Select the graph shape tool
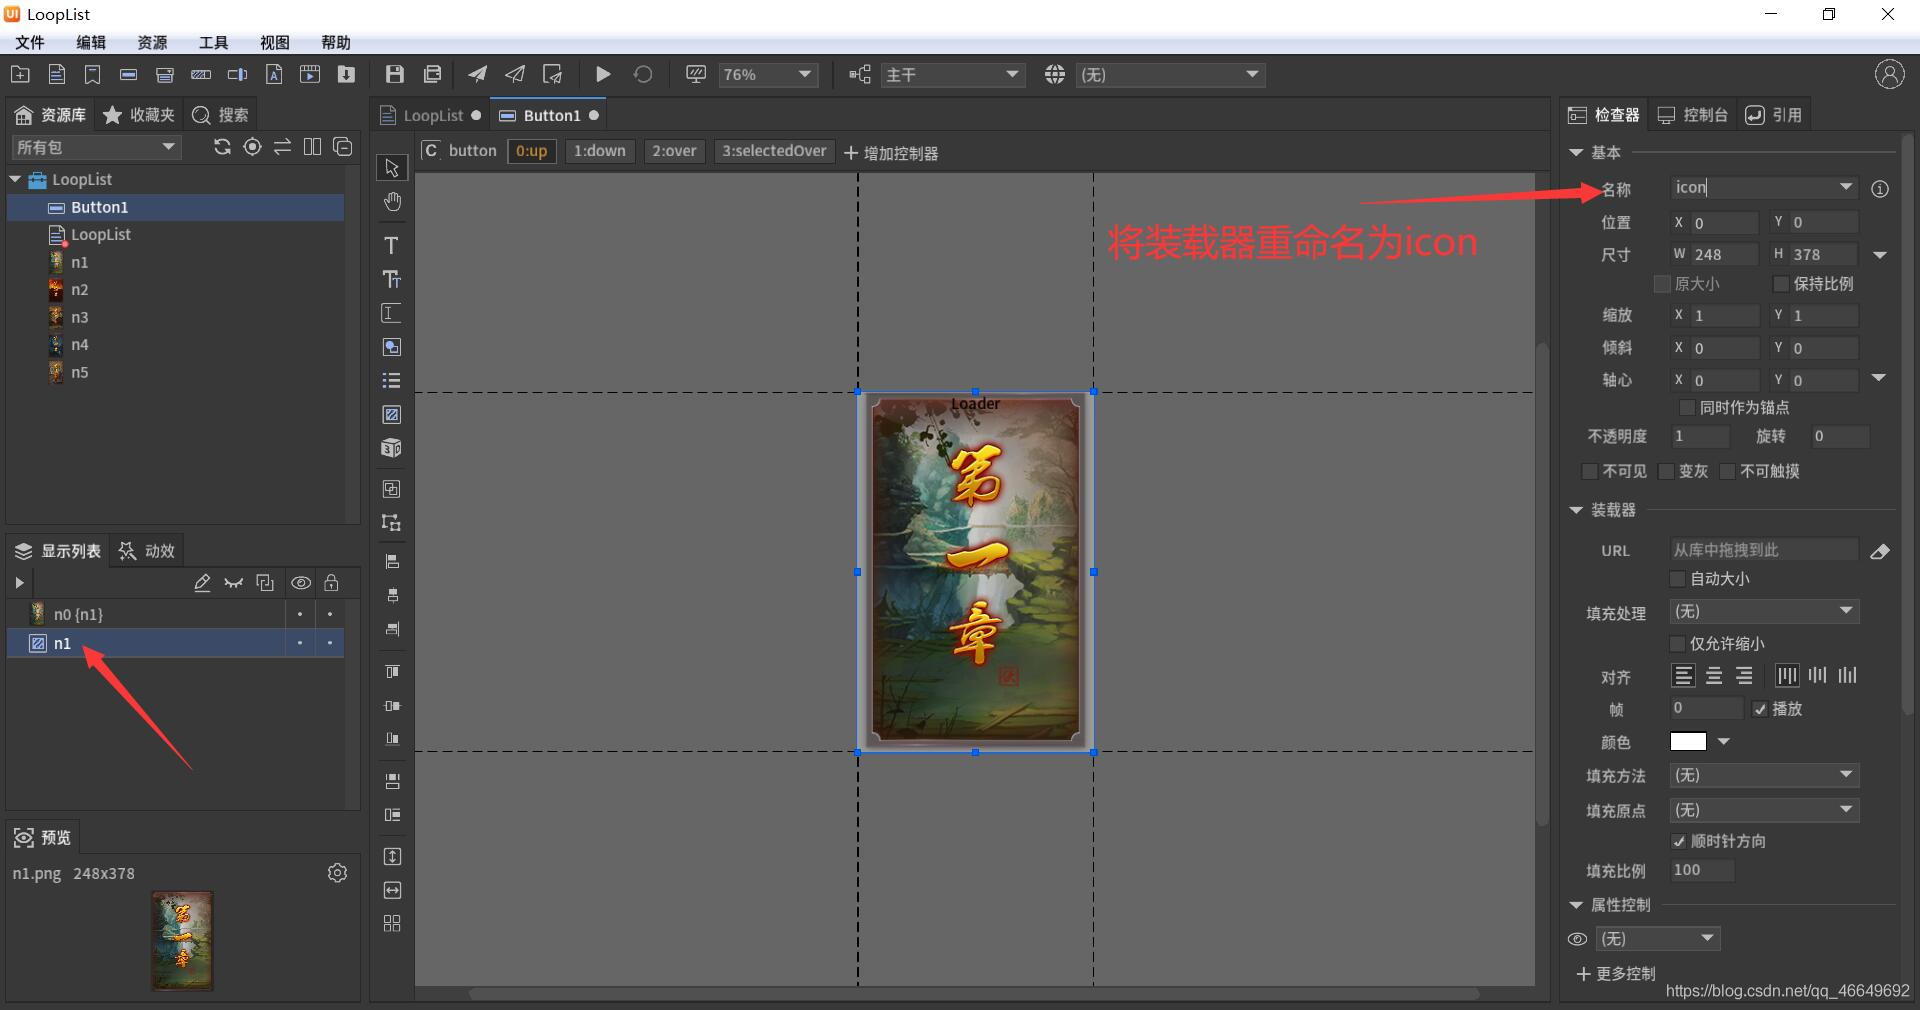 click(392, 348)
